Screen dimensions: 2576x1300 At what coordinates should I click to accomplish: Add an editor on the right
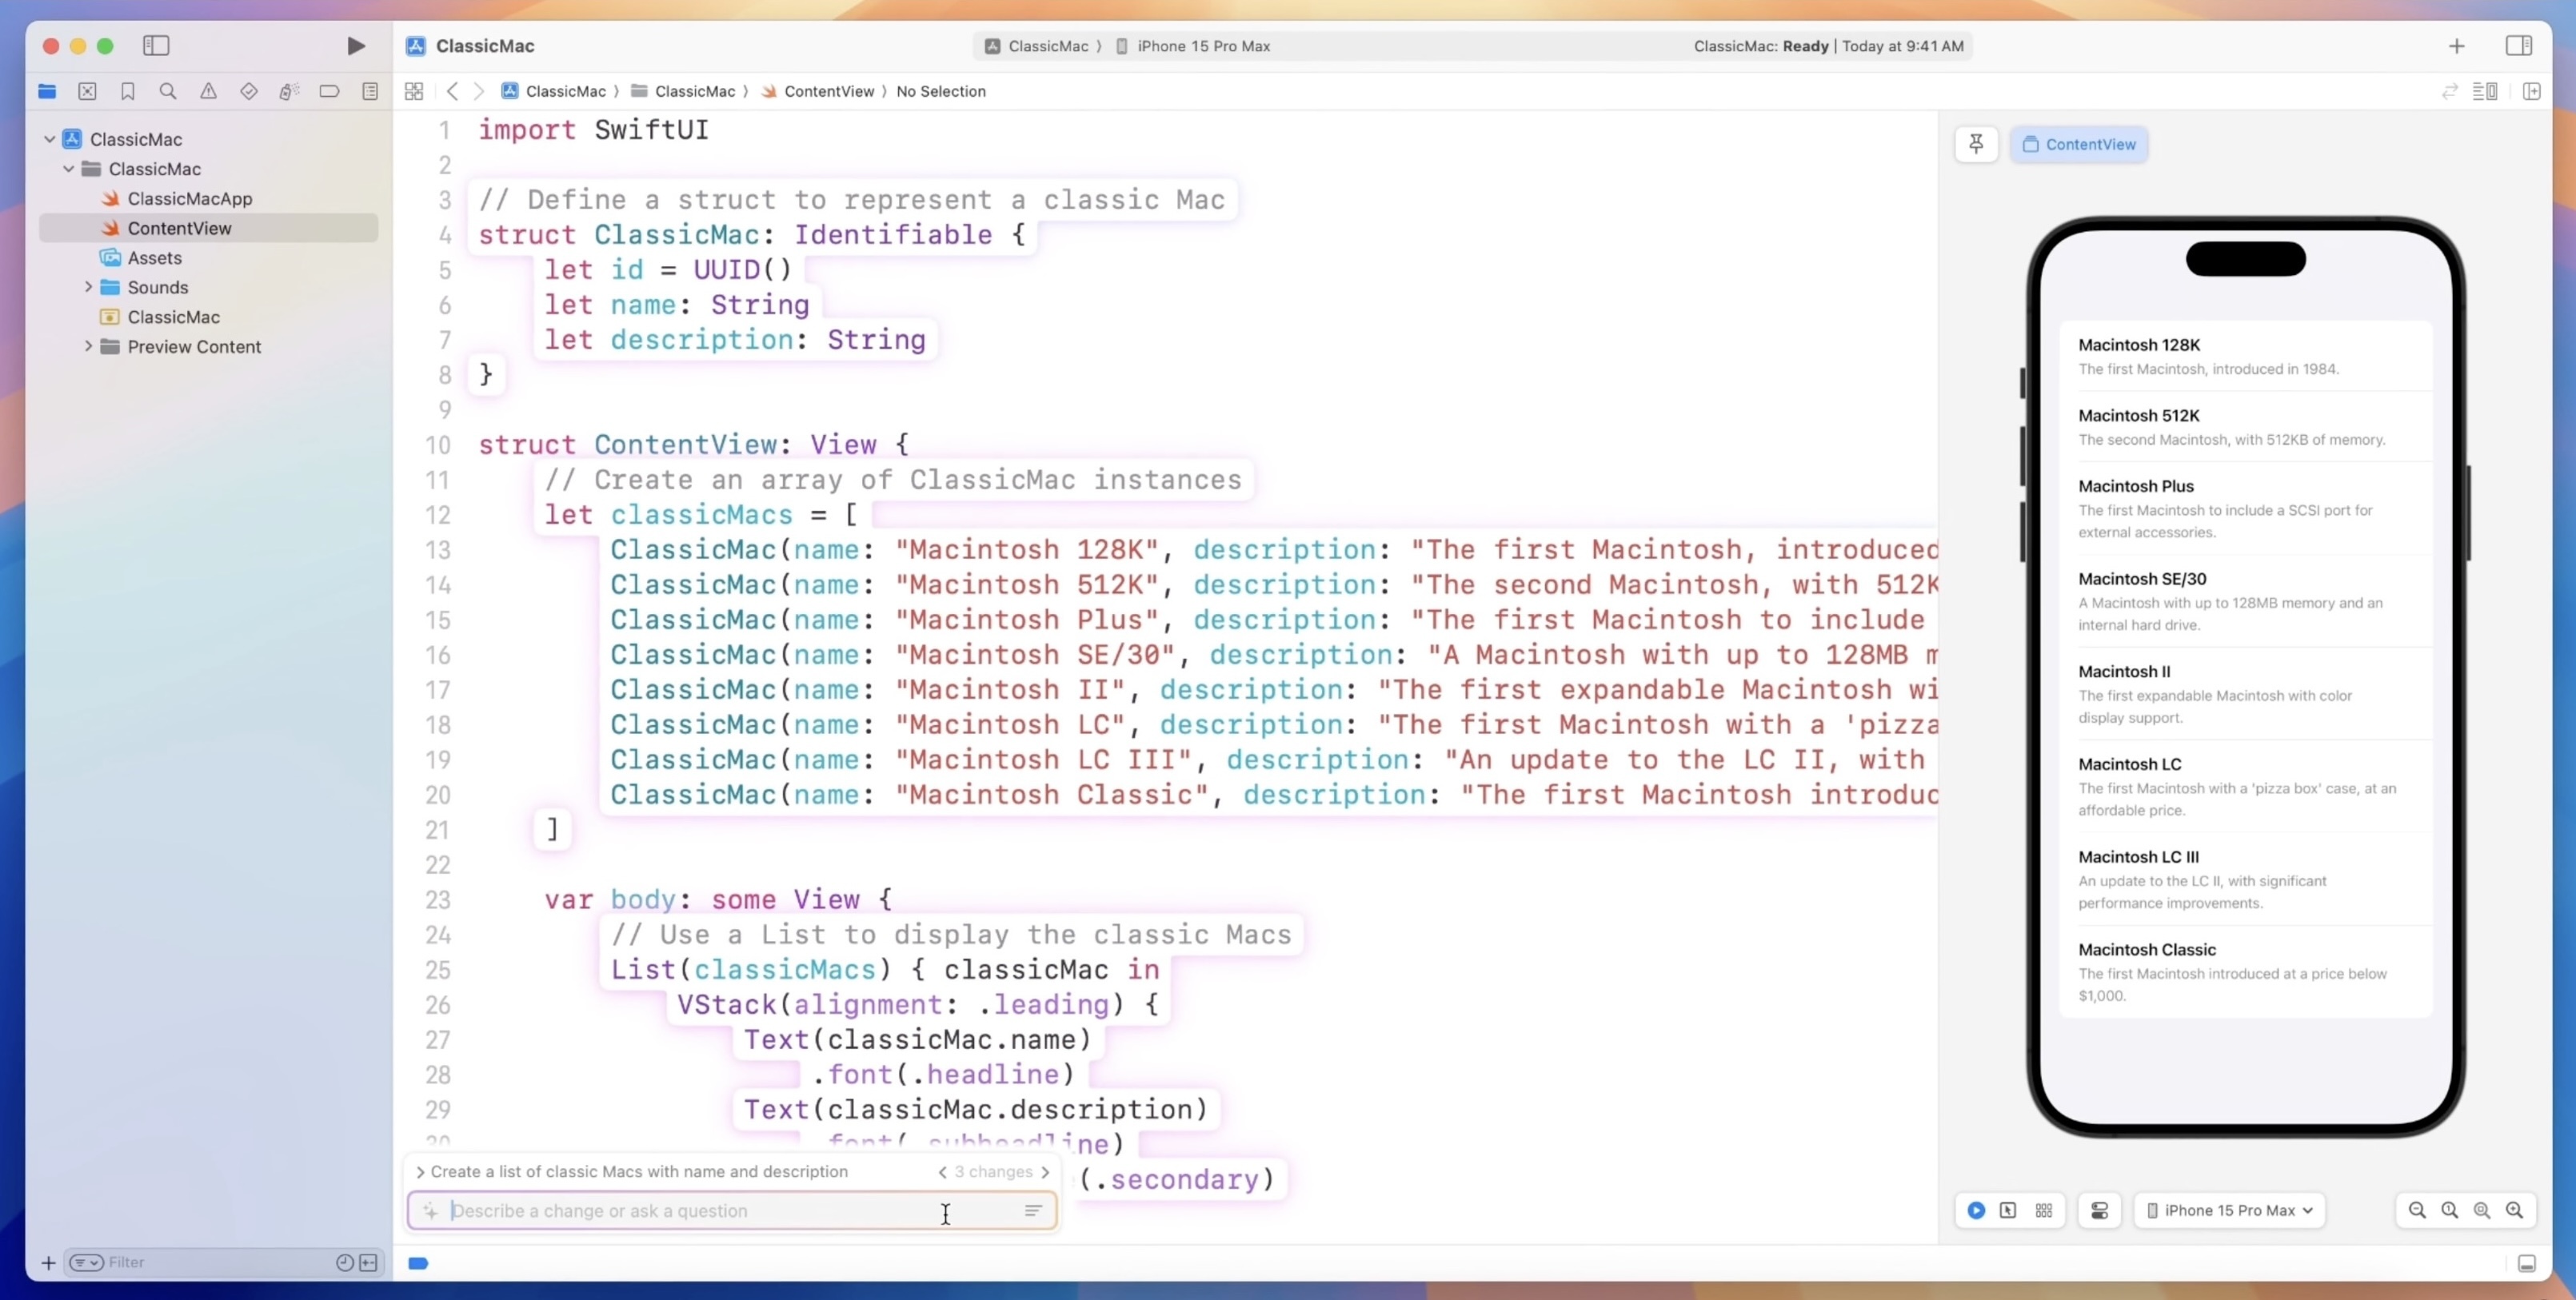pos(2532,91)
